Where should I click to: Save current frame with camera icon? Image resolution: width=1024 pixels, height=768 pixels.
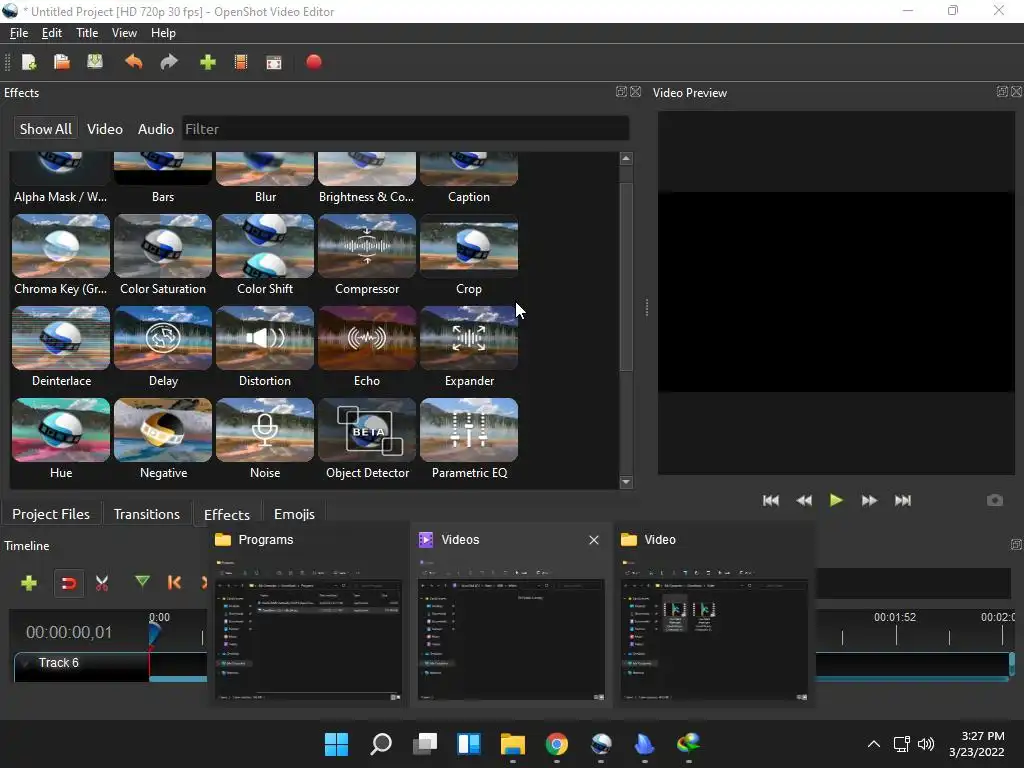995,500
